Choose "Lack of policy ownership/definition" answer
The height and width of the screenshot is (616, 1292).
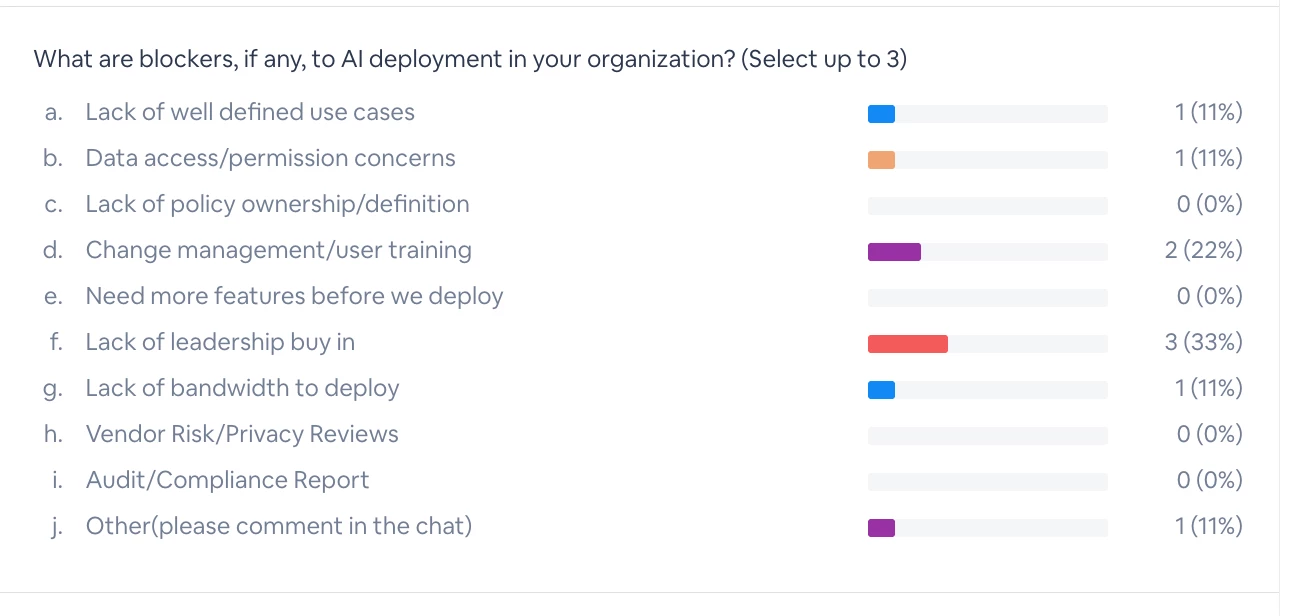coord(277,205)
